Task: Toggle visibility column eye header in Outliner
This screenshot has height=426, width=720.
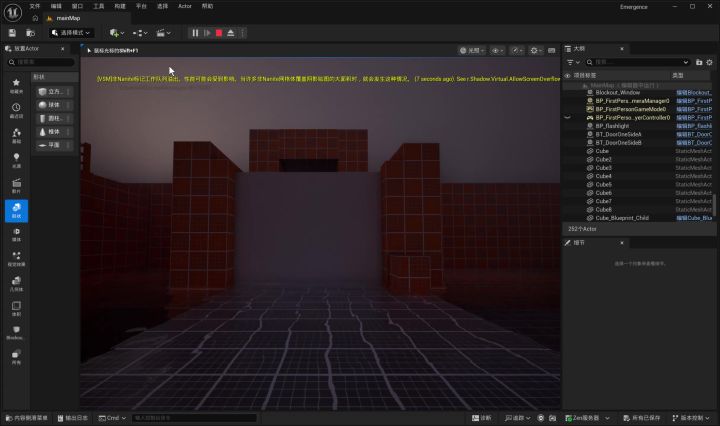Action: (x=568, y=75)
